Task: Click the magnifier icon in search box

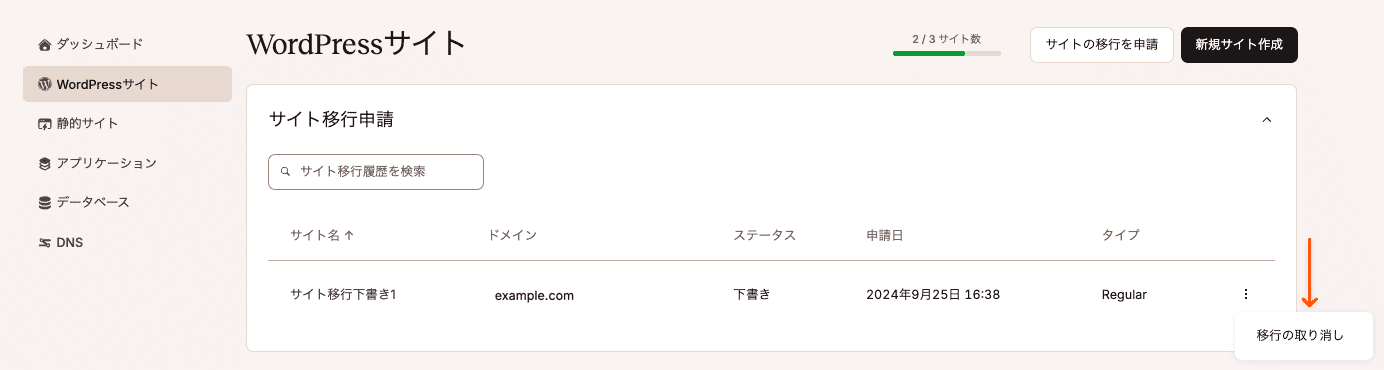Action: click(285, 172)
